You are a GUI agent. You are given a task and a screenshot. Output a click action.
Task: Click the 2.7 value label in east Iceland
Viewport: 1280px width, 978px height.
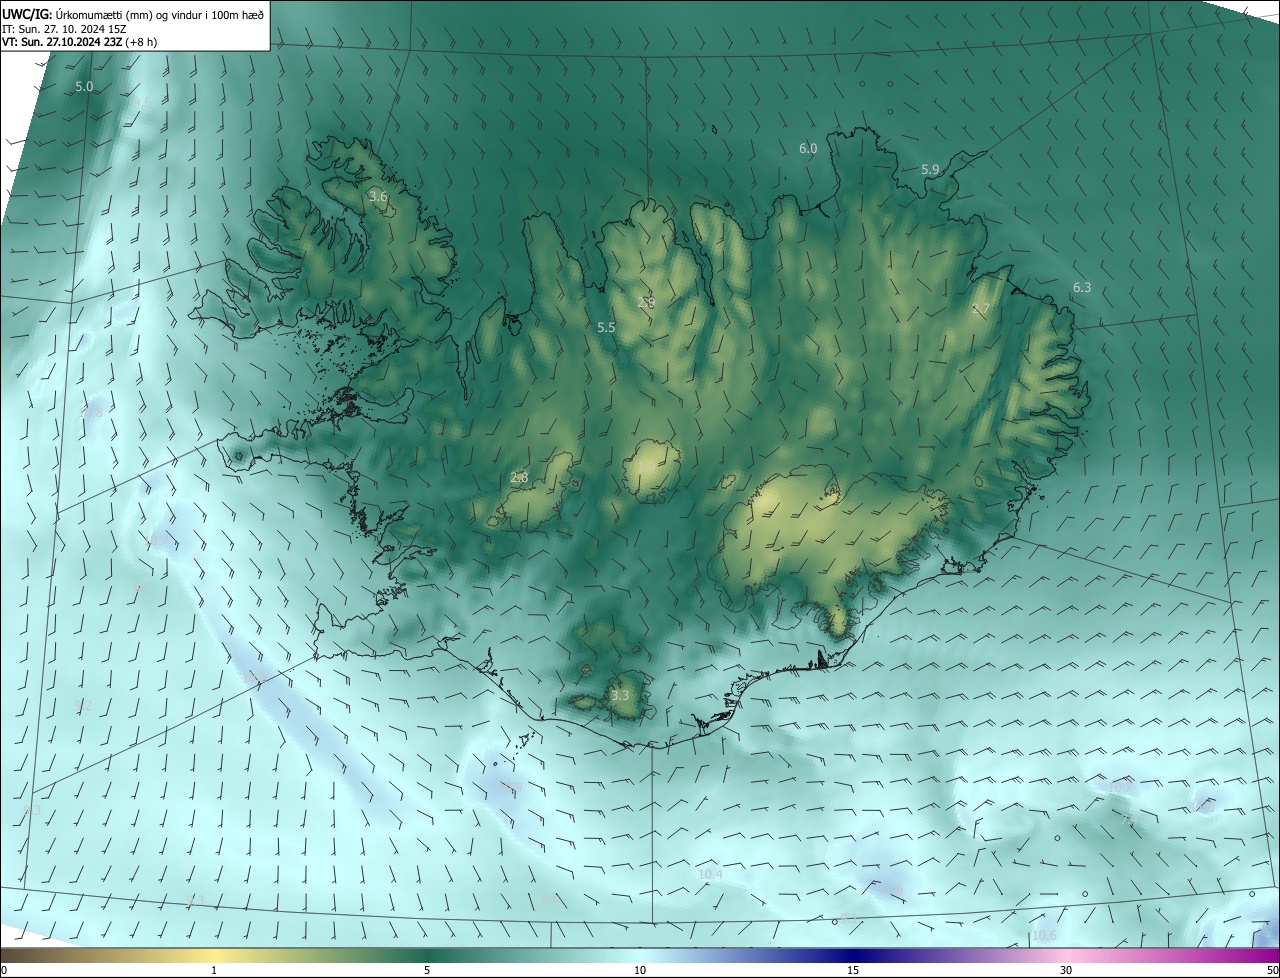(980, 310)
